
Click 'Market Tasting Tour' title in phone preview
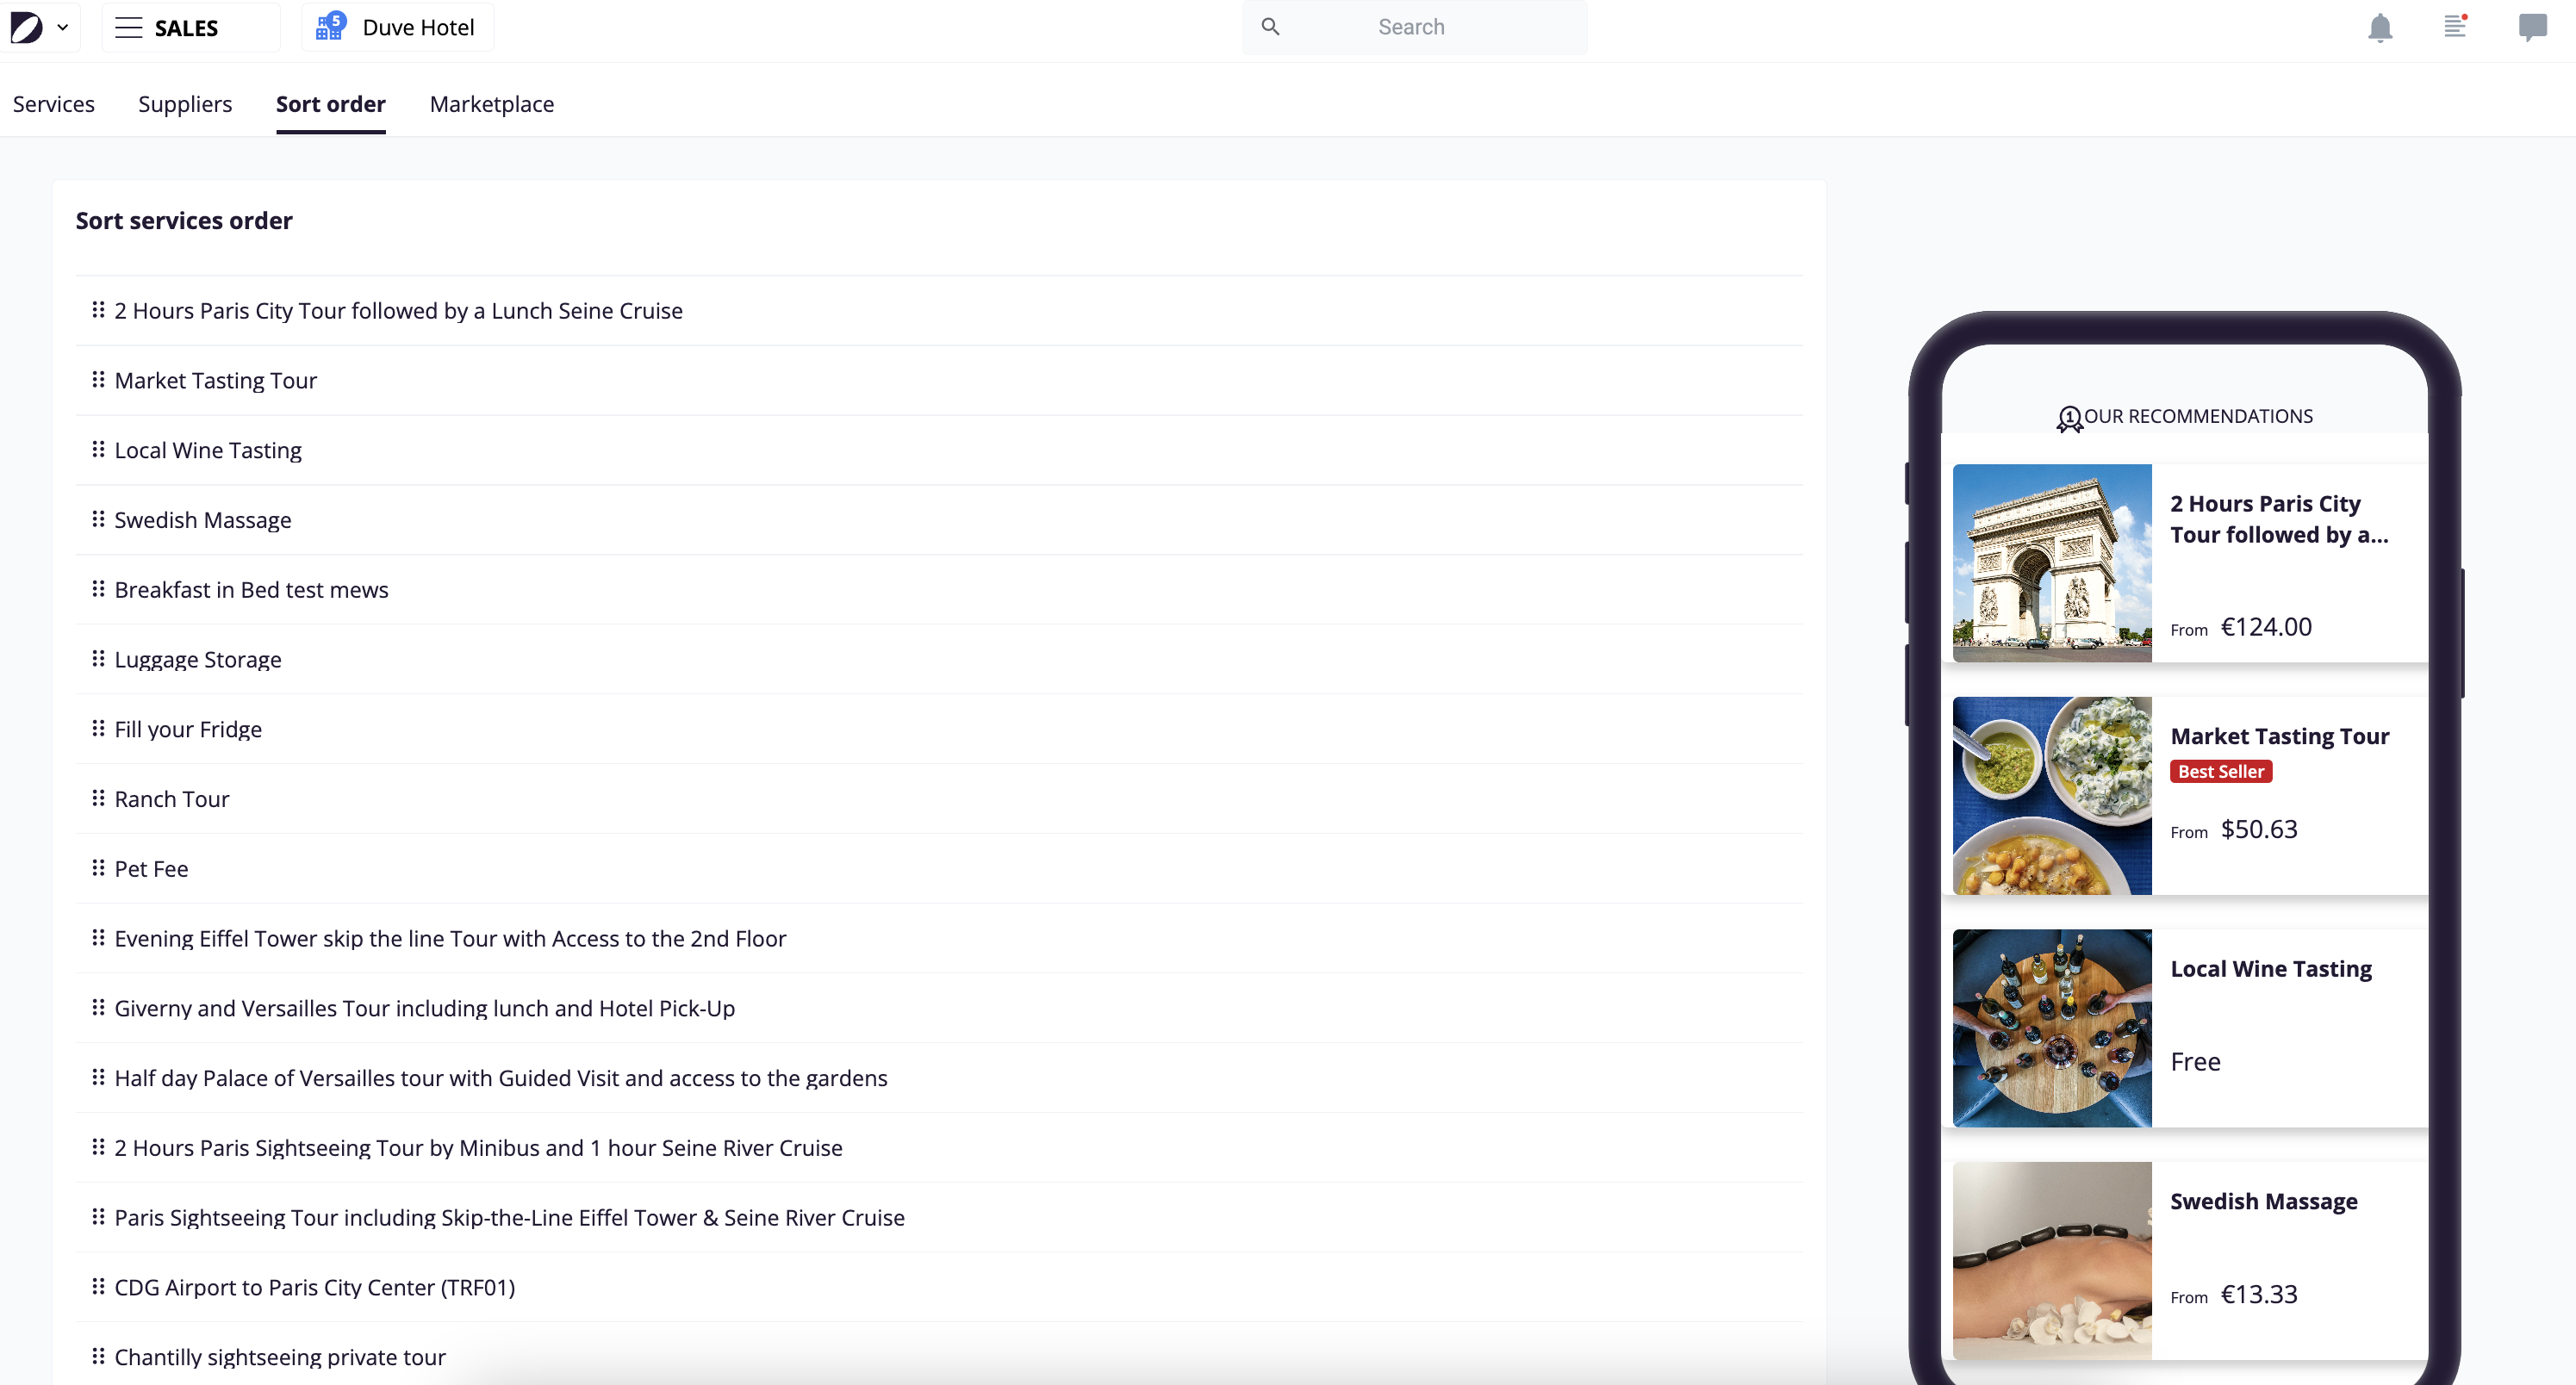pos(2280,736)
